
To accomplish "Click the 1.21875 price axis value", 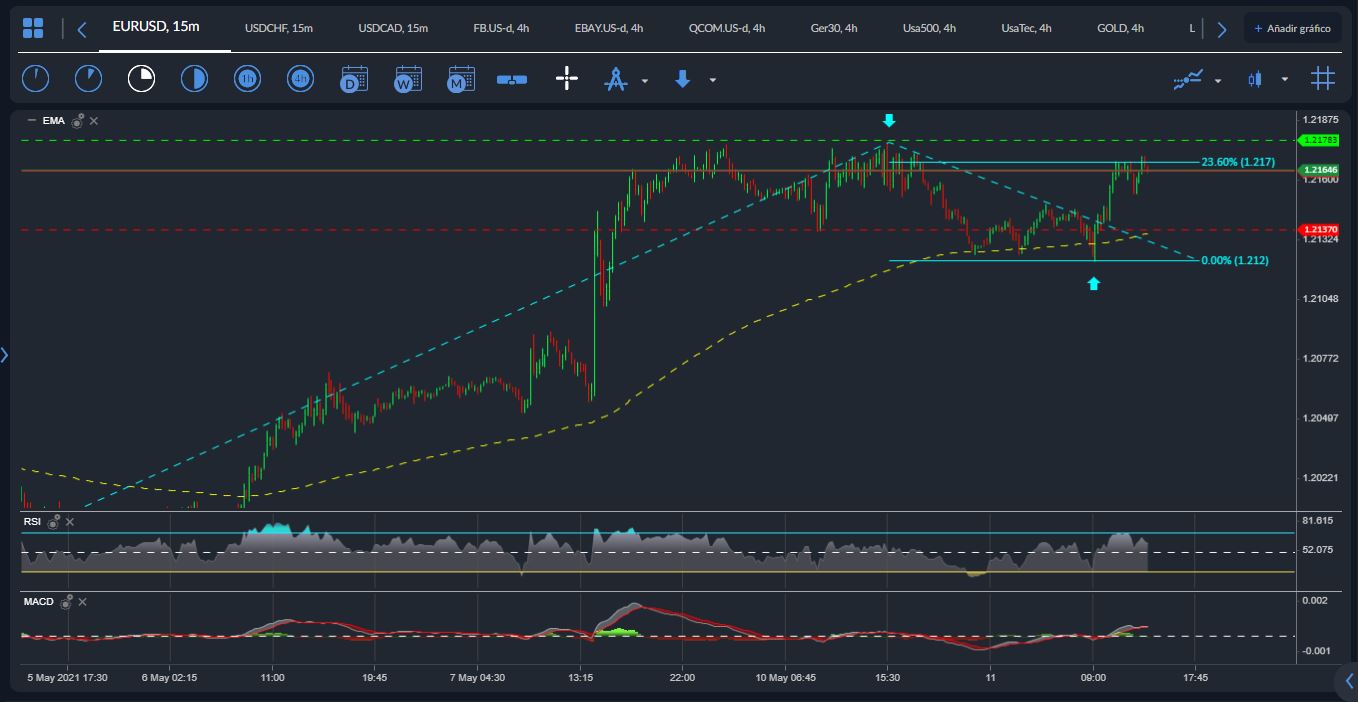I will (1318, 120).
